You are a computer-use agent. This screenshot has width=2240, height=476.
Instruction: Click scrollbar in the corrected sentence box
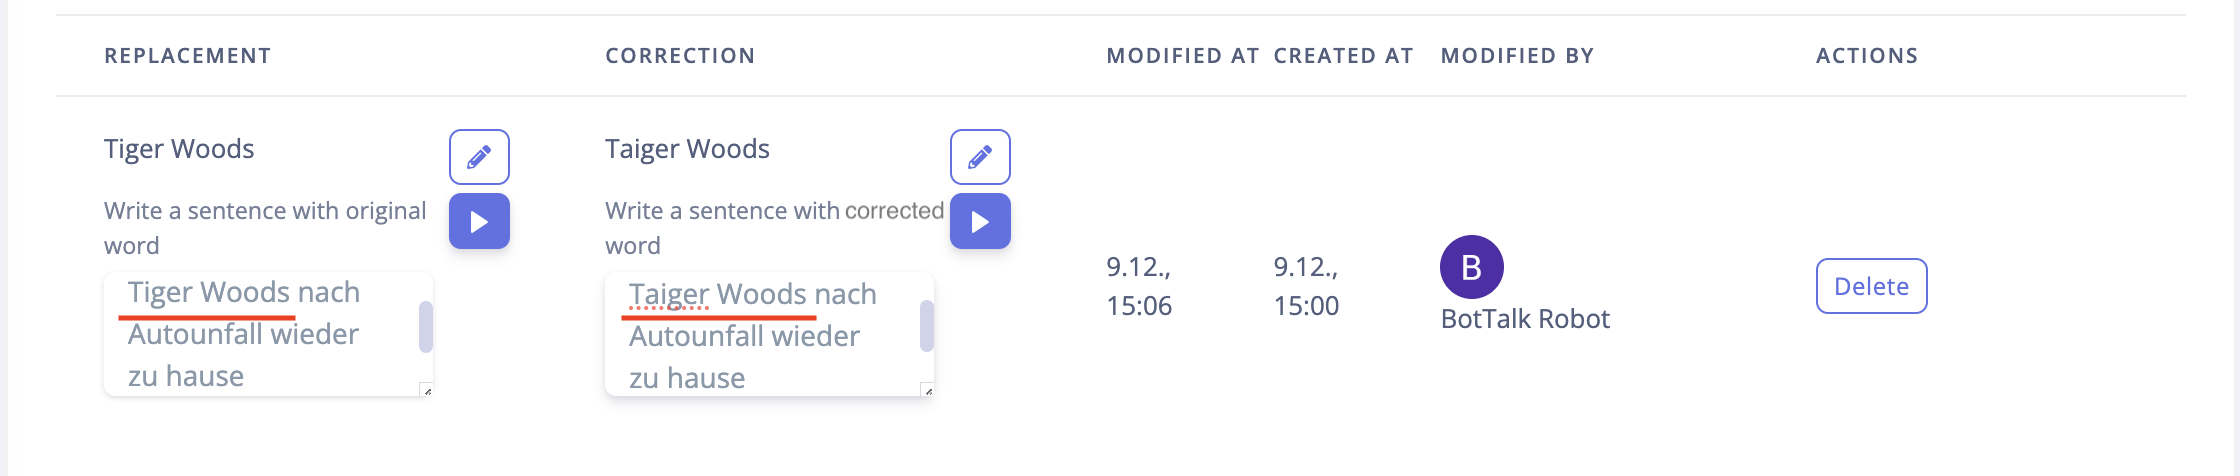(x=927, y=327)
